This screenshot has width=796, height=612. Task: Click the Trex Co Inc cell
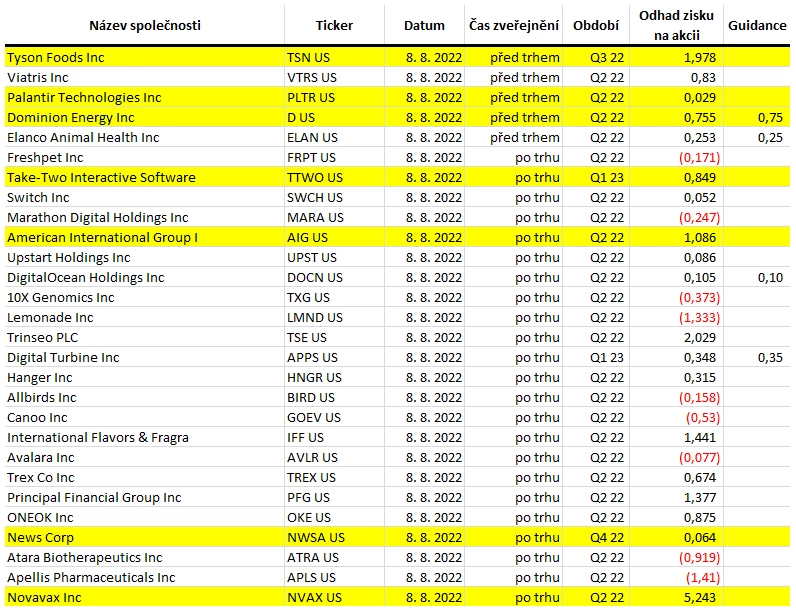145,478
